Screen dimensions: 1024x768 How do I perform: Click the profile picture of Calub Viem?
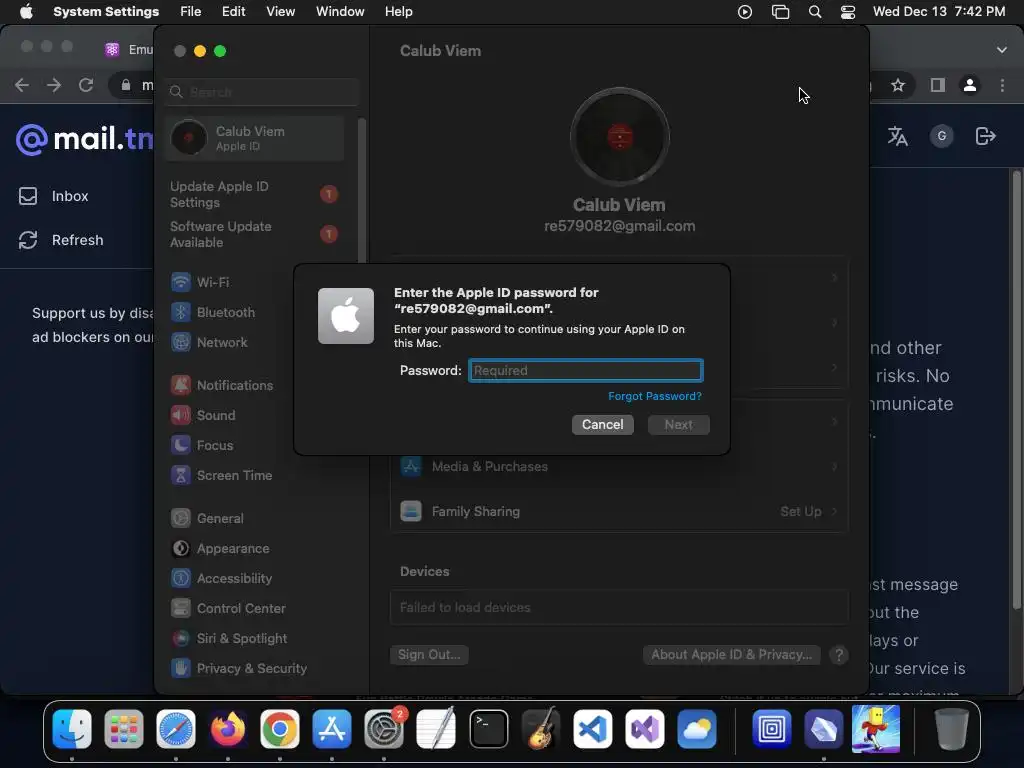[620, 137]
